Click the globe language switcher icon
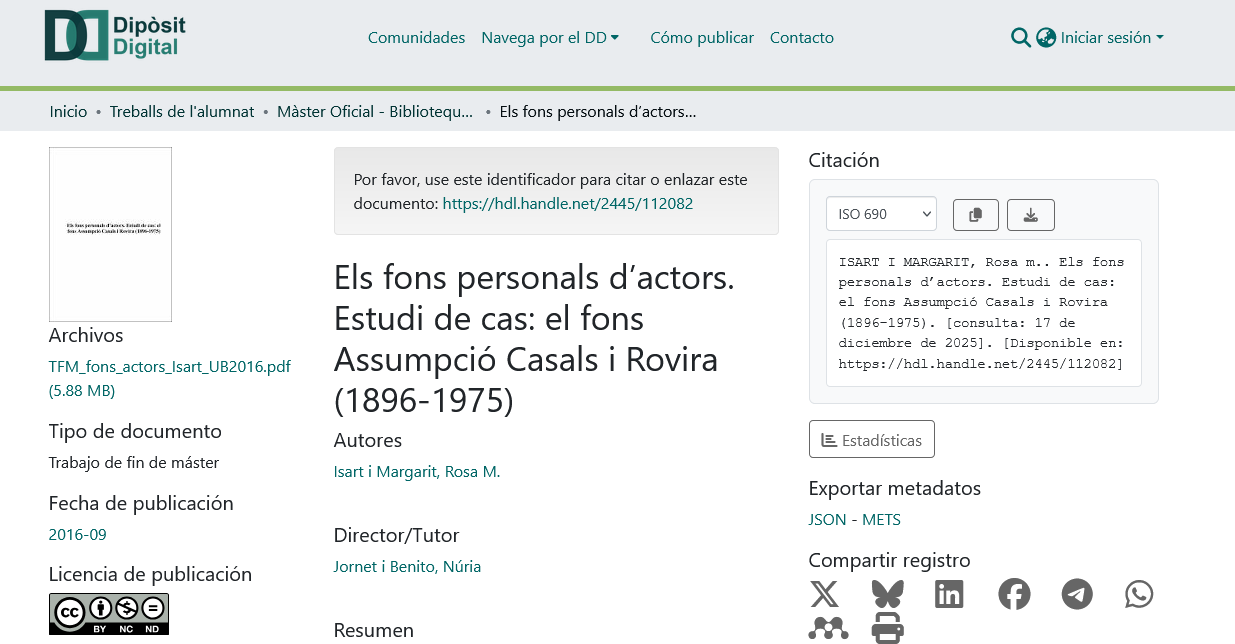Screen dimensions: 1235x644 point(1046,38)
